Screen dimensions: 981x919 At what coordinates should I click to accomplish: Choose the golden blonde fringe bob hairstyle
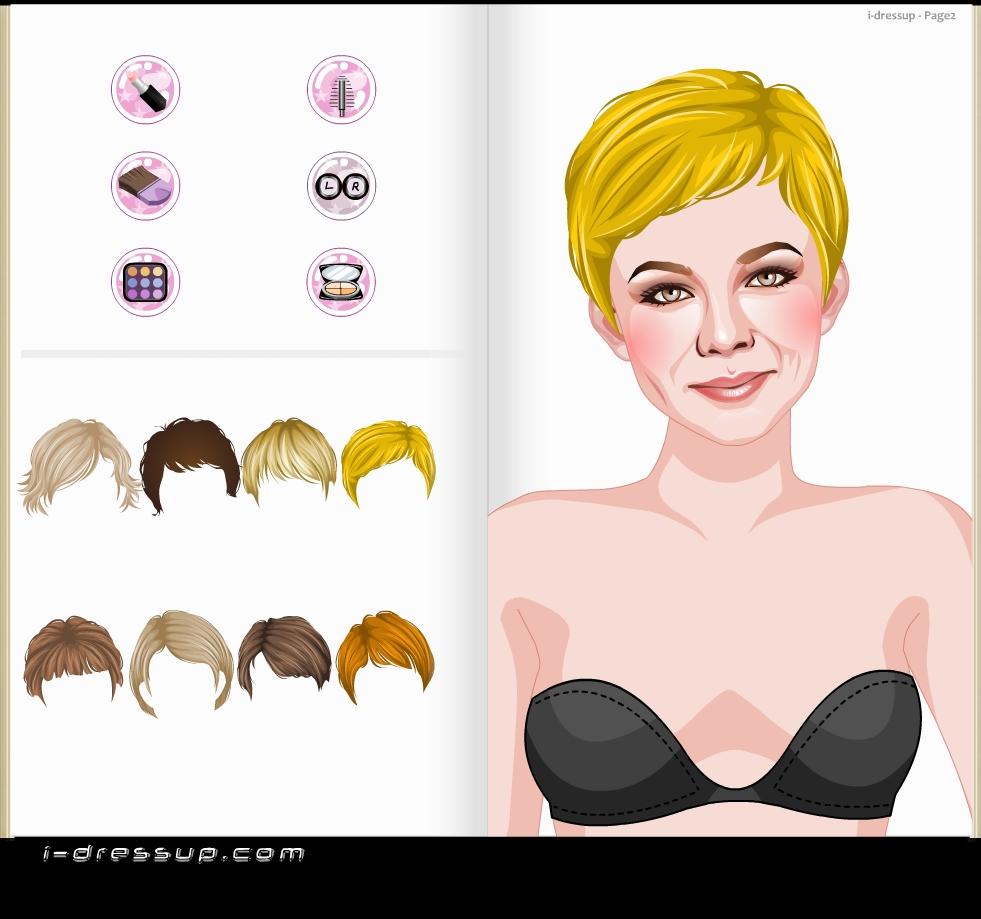288,460
